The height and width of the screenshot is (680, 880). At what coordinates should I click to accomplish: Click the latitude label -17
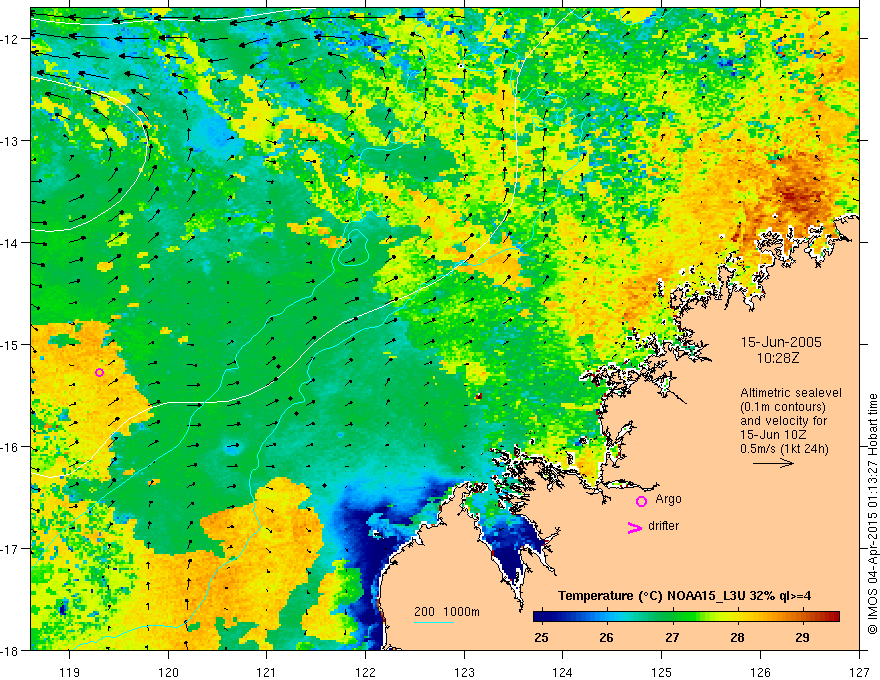[x=11, y=548]
